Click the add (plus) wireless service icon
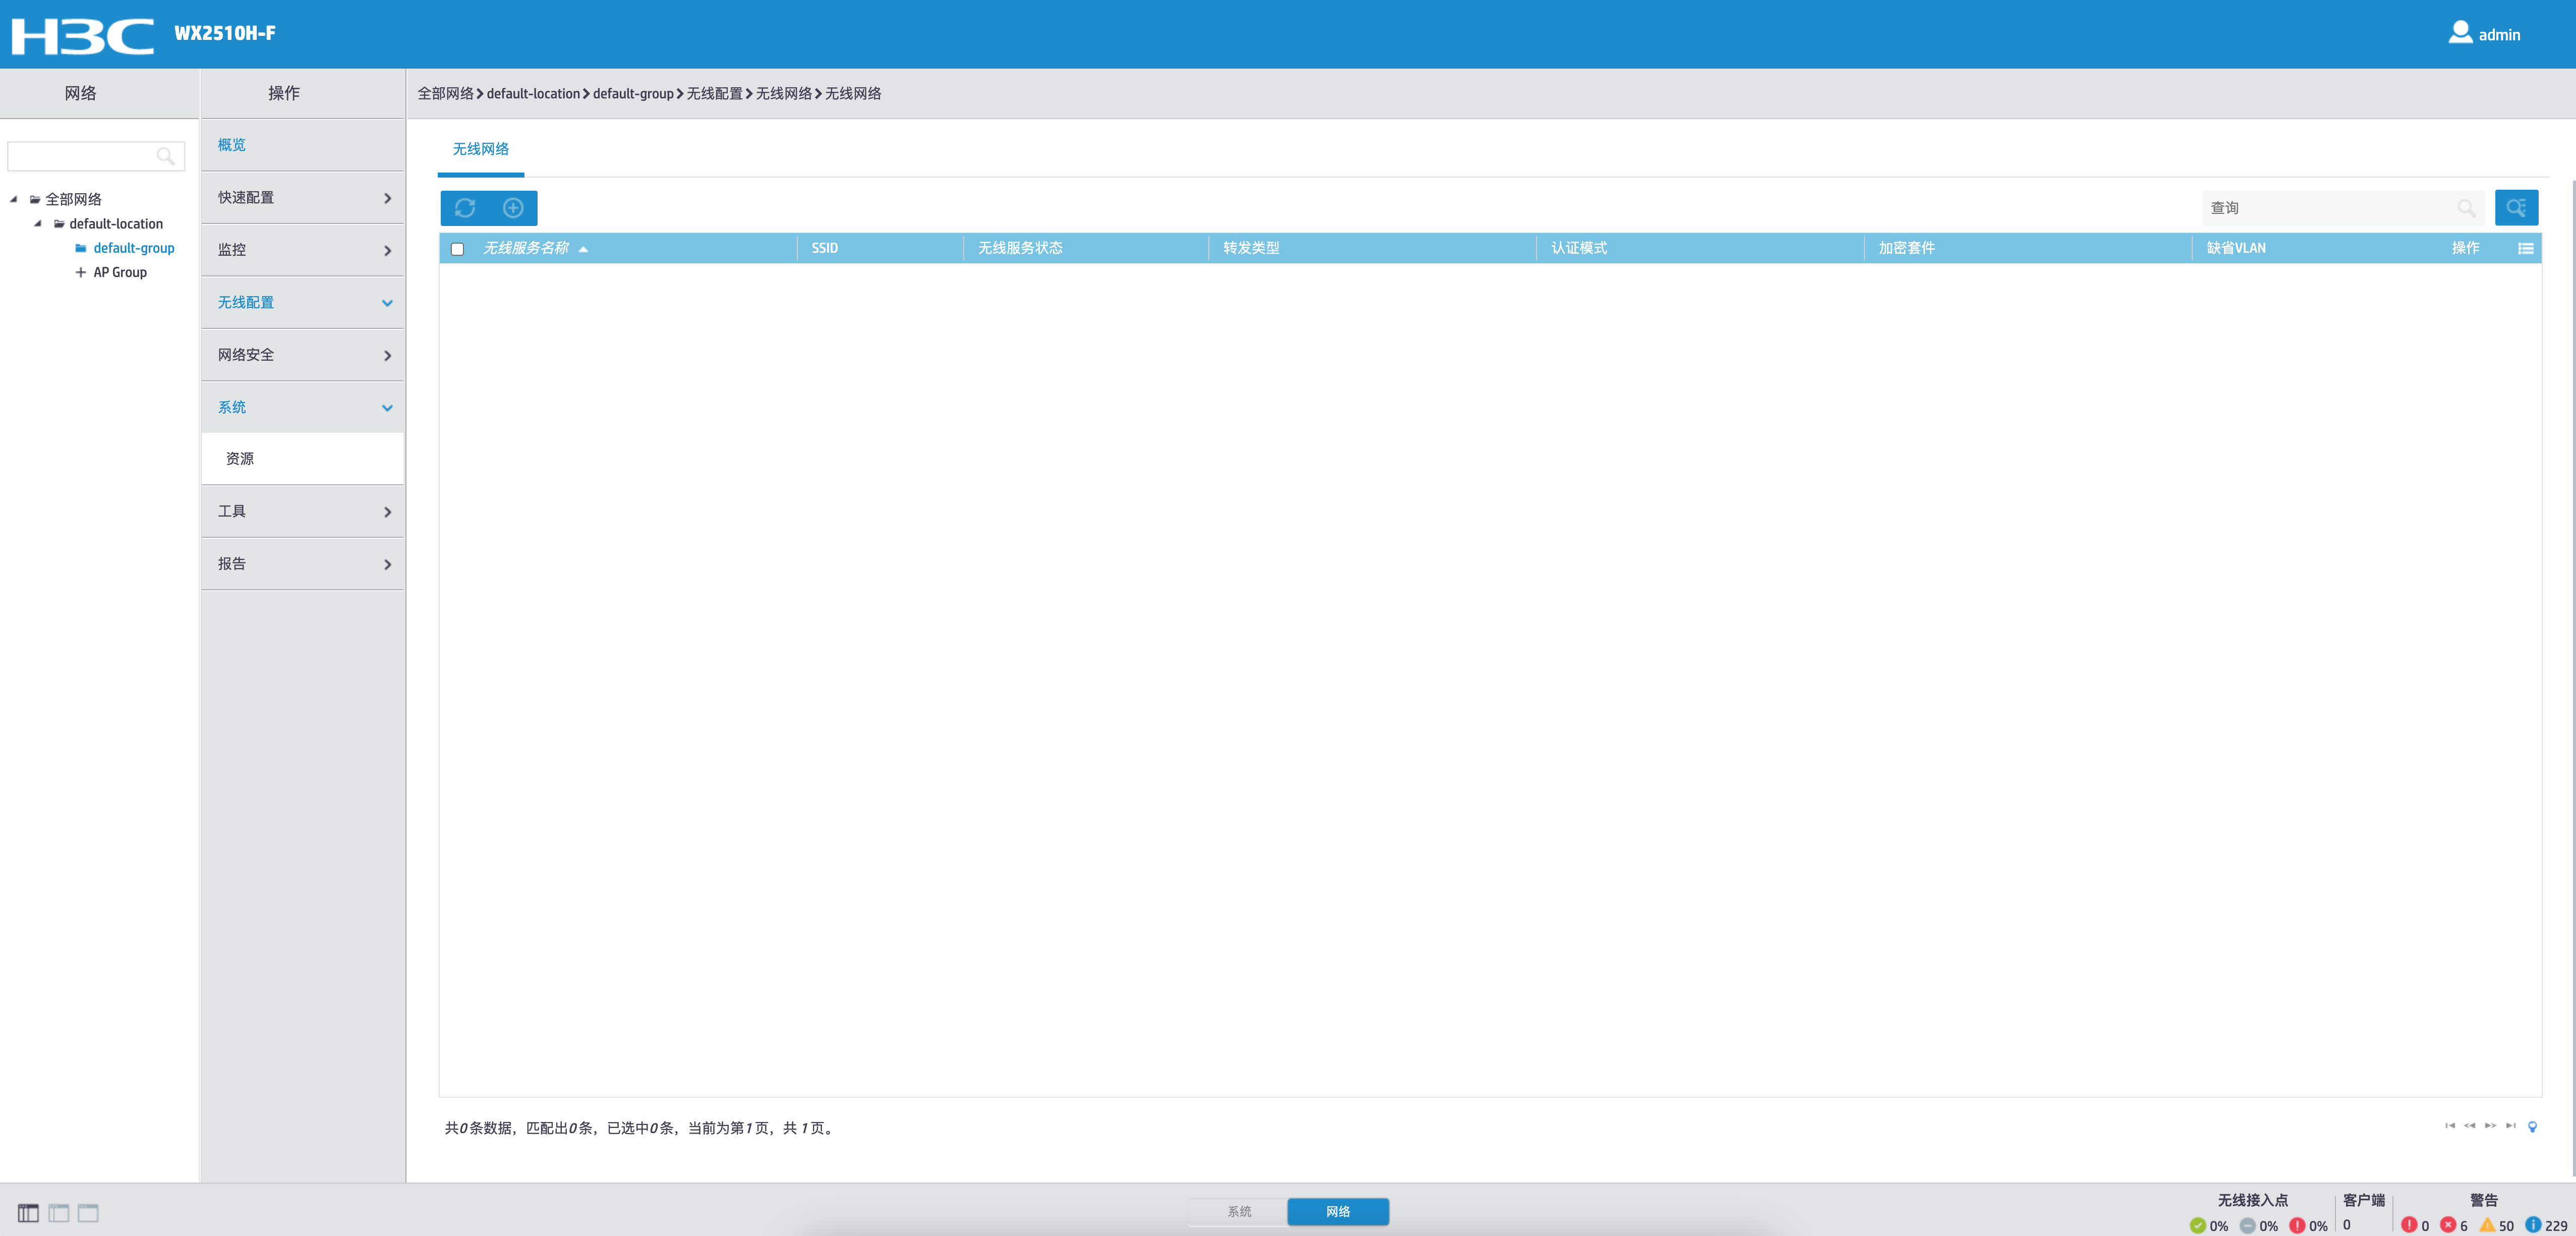The height and width of the screenshot is (1236, 2576). 513,208
